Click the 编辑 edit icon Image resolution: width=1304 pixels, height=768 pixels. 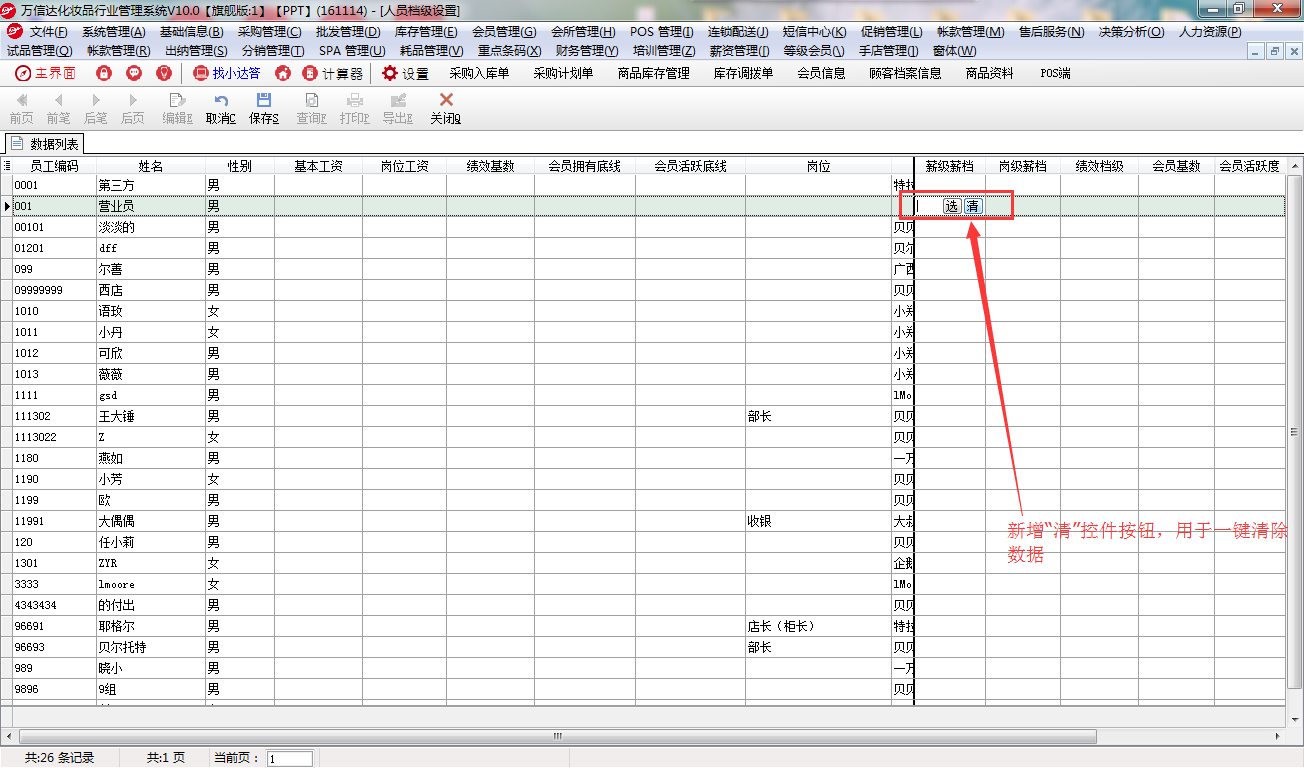pos(177,109)
